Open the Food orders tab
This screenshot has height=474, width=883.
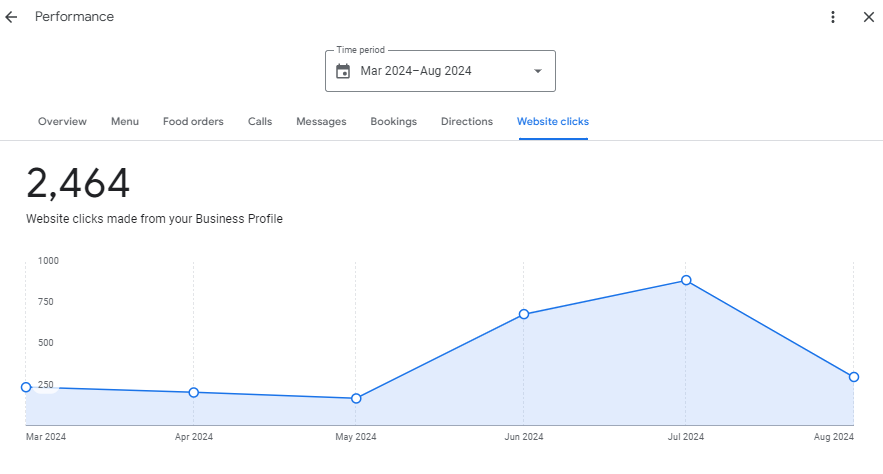(x=193, y=122)
